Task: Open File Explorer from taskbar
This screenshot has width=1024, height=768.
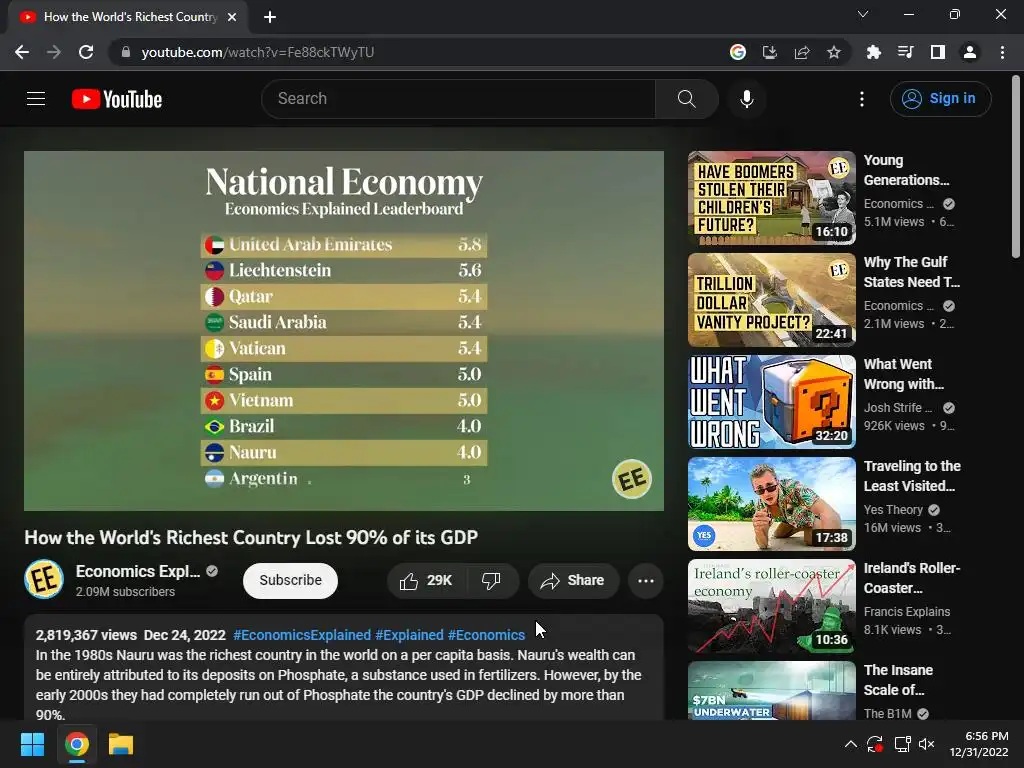Action: click(121, 744)
